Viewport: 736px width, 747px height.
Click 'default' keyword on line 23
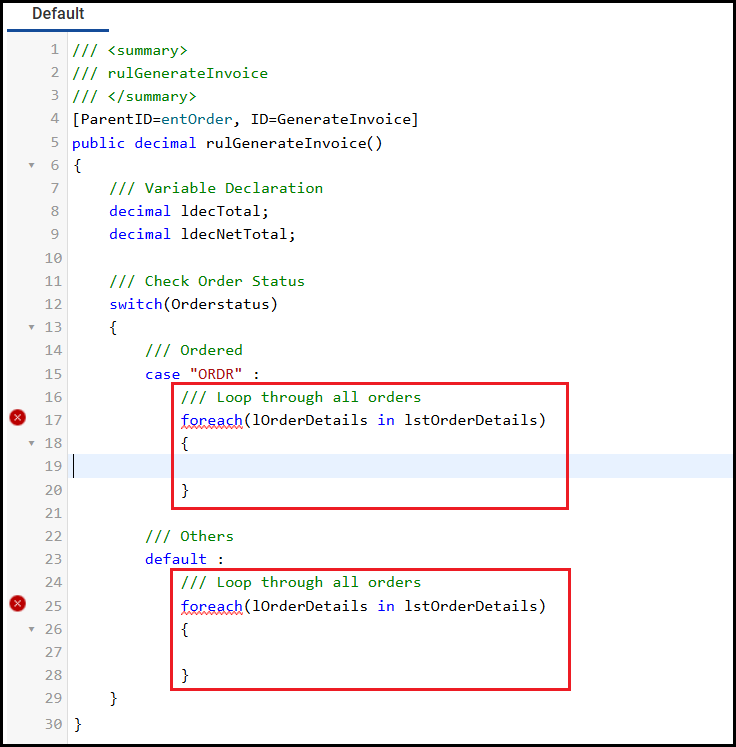[176, 559]
